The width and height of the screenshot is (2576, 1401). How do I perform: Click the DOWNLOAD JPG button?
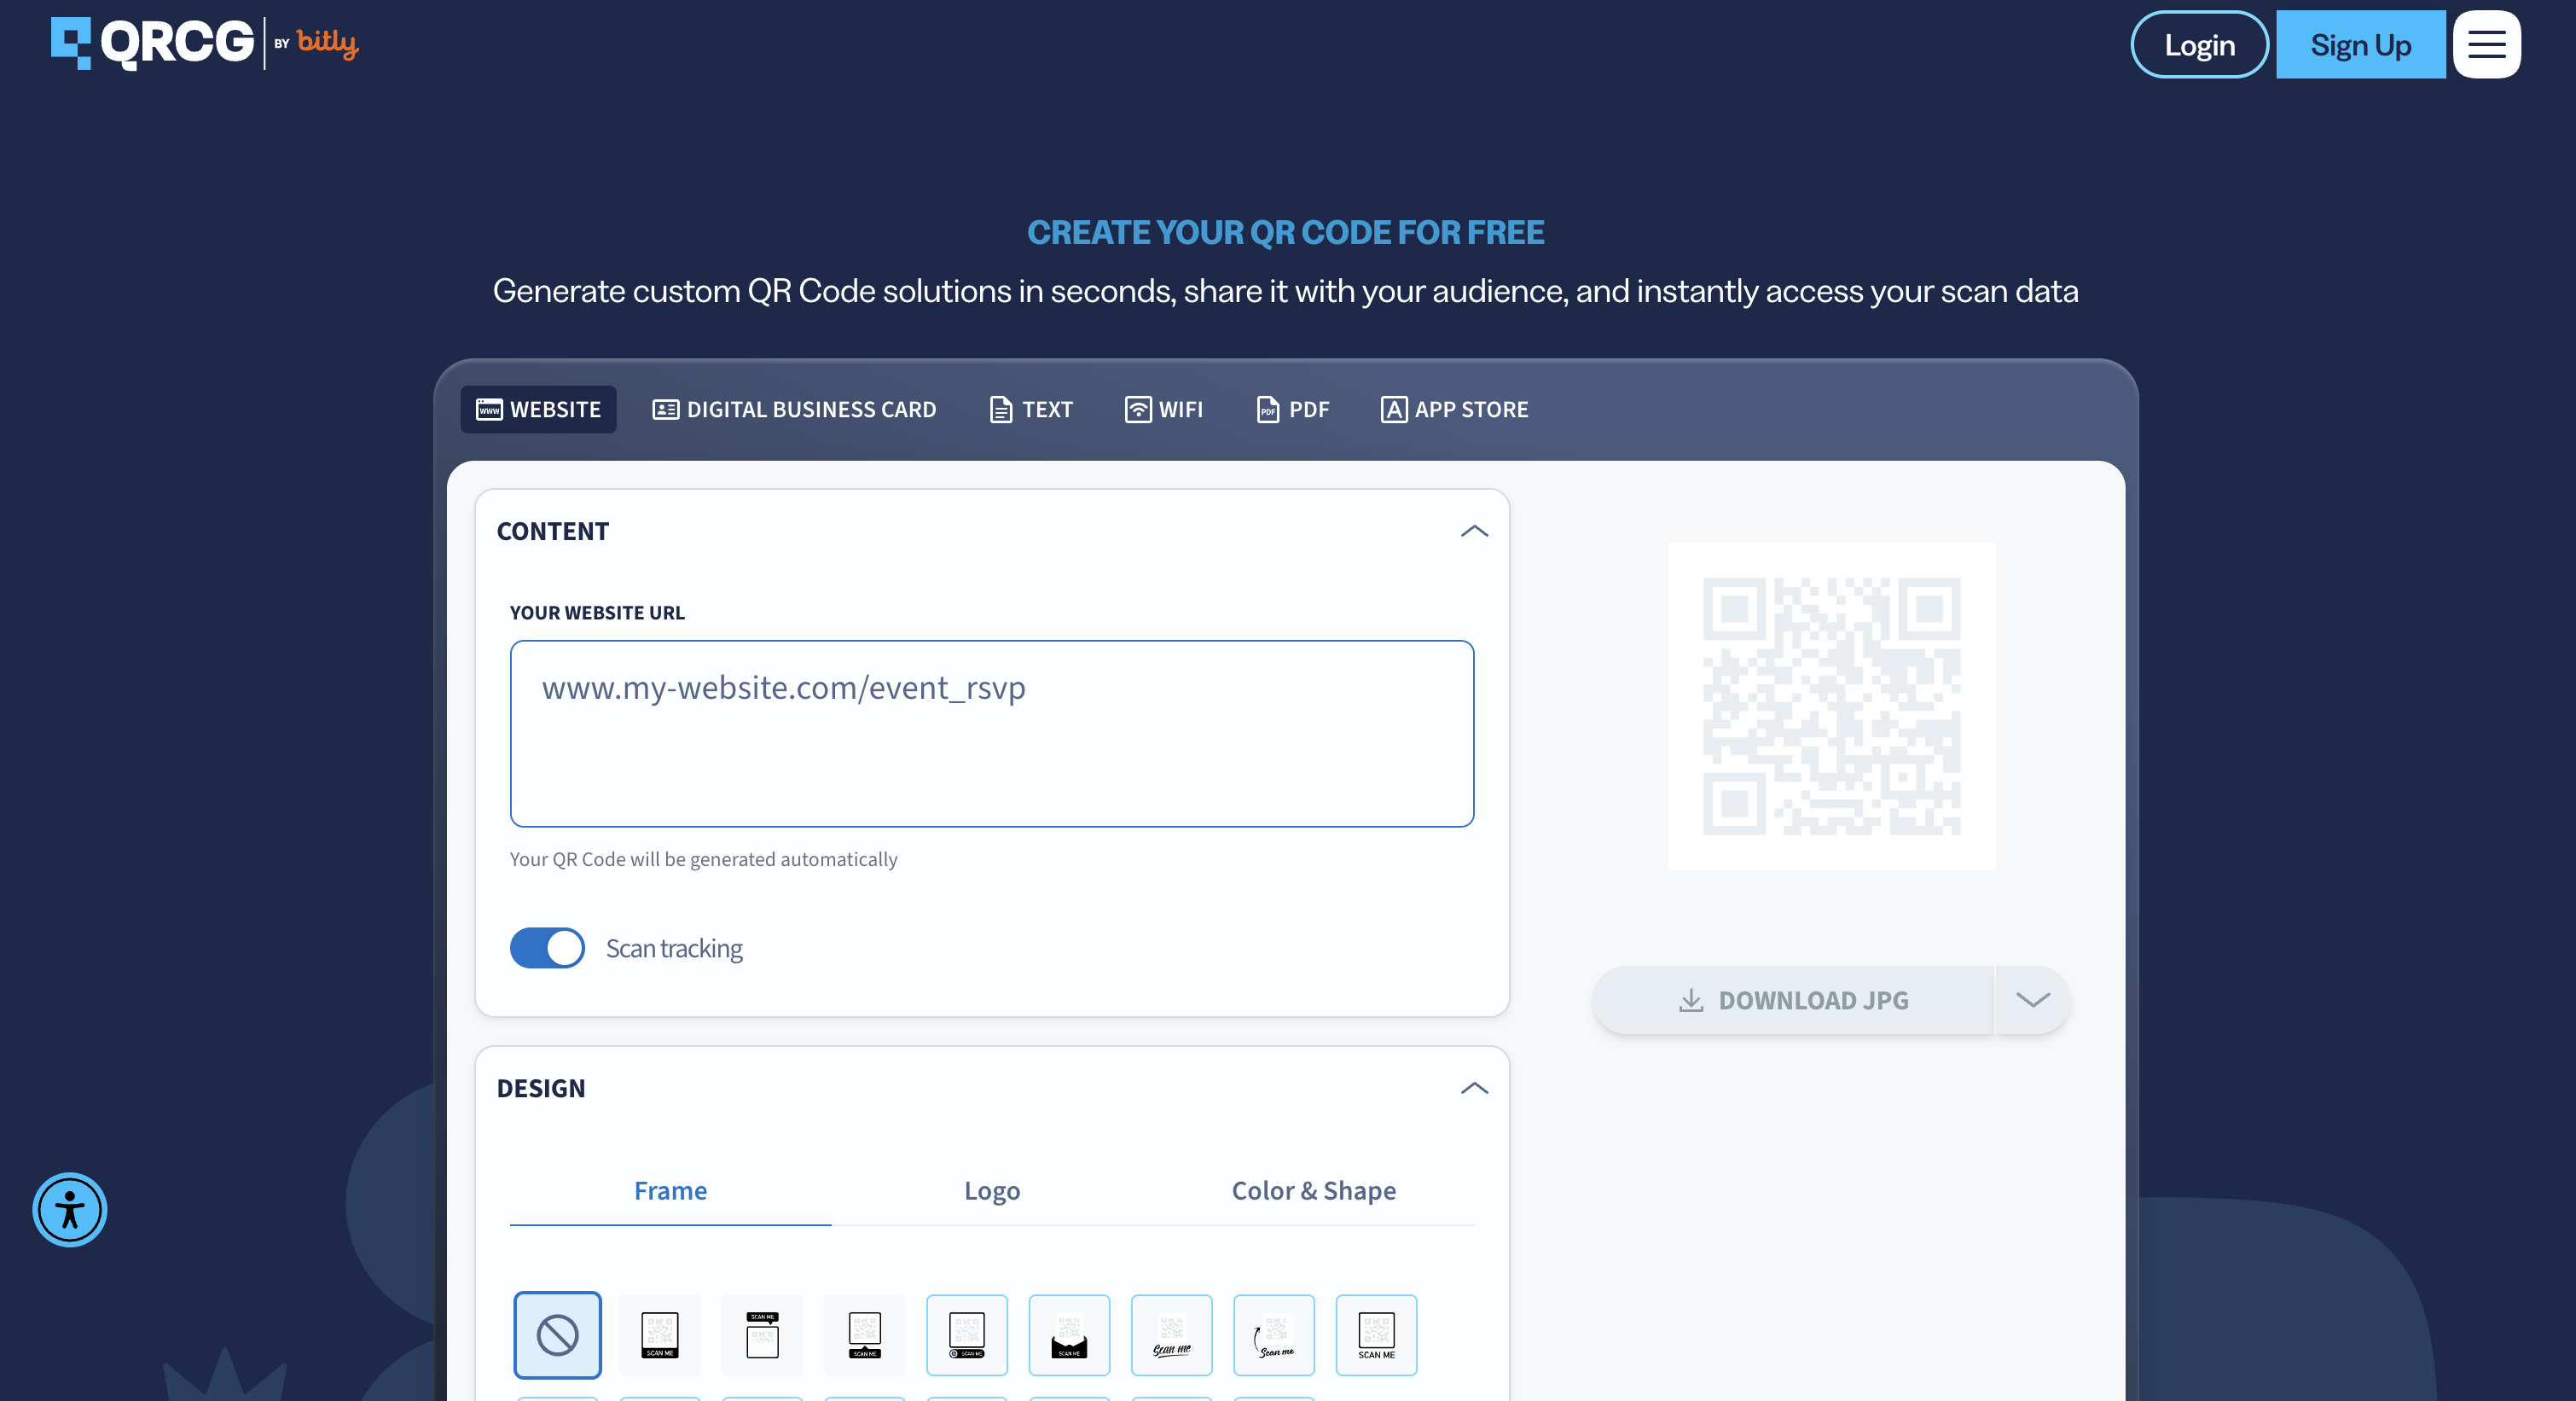[1793, 1000]
